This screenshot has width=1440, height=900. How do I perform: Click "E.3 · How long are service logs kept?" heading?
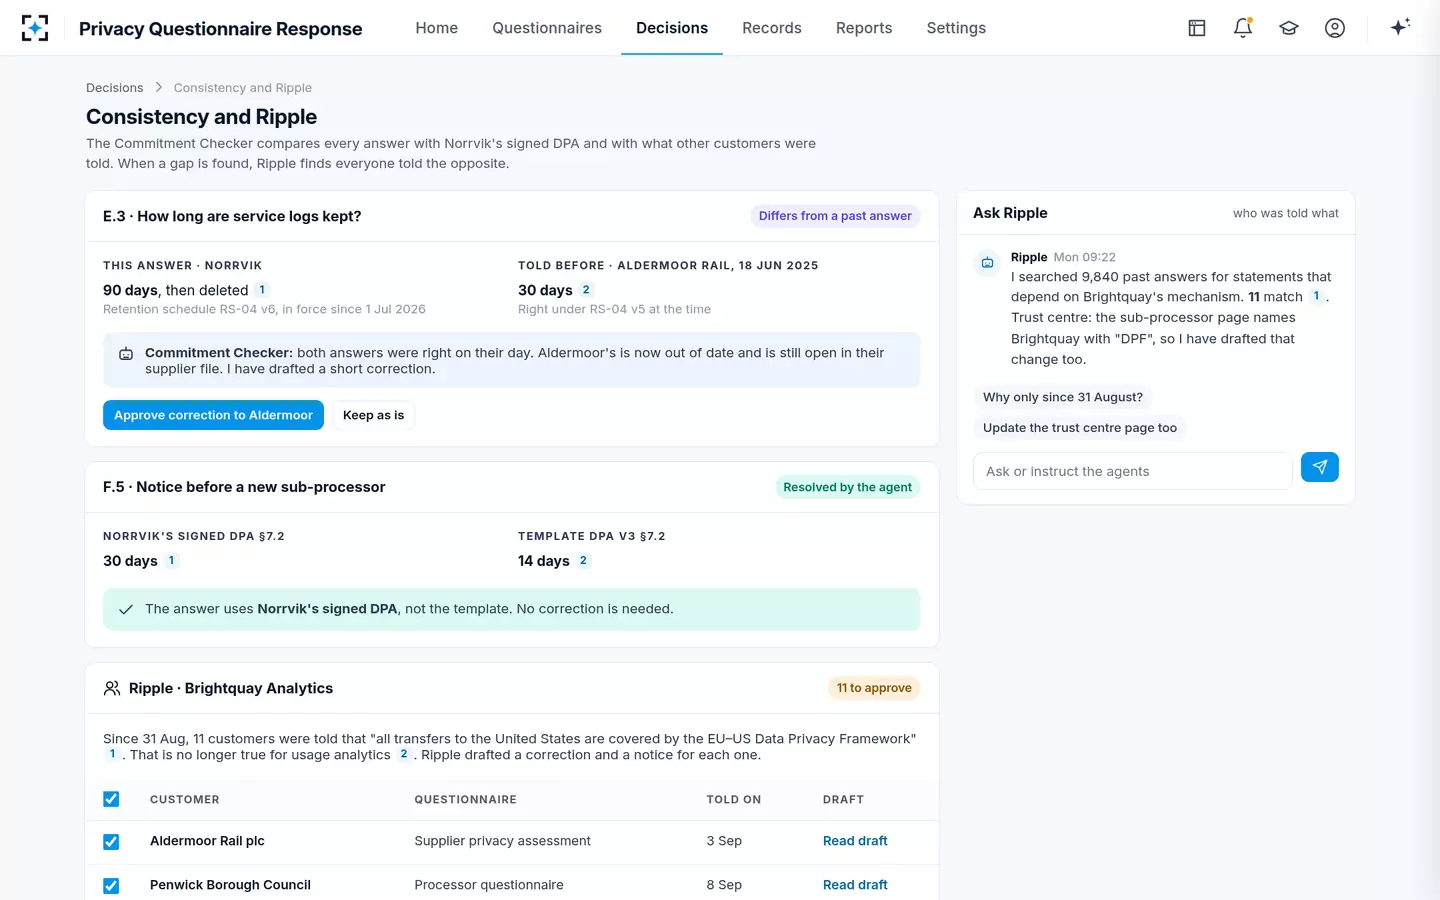tap(232, 216)
